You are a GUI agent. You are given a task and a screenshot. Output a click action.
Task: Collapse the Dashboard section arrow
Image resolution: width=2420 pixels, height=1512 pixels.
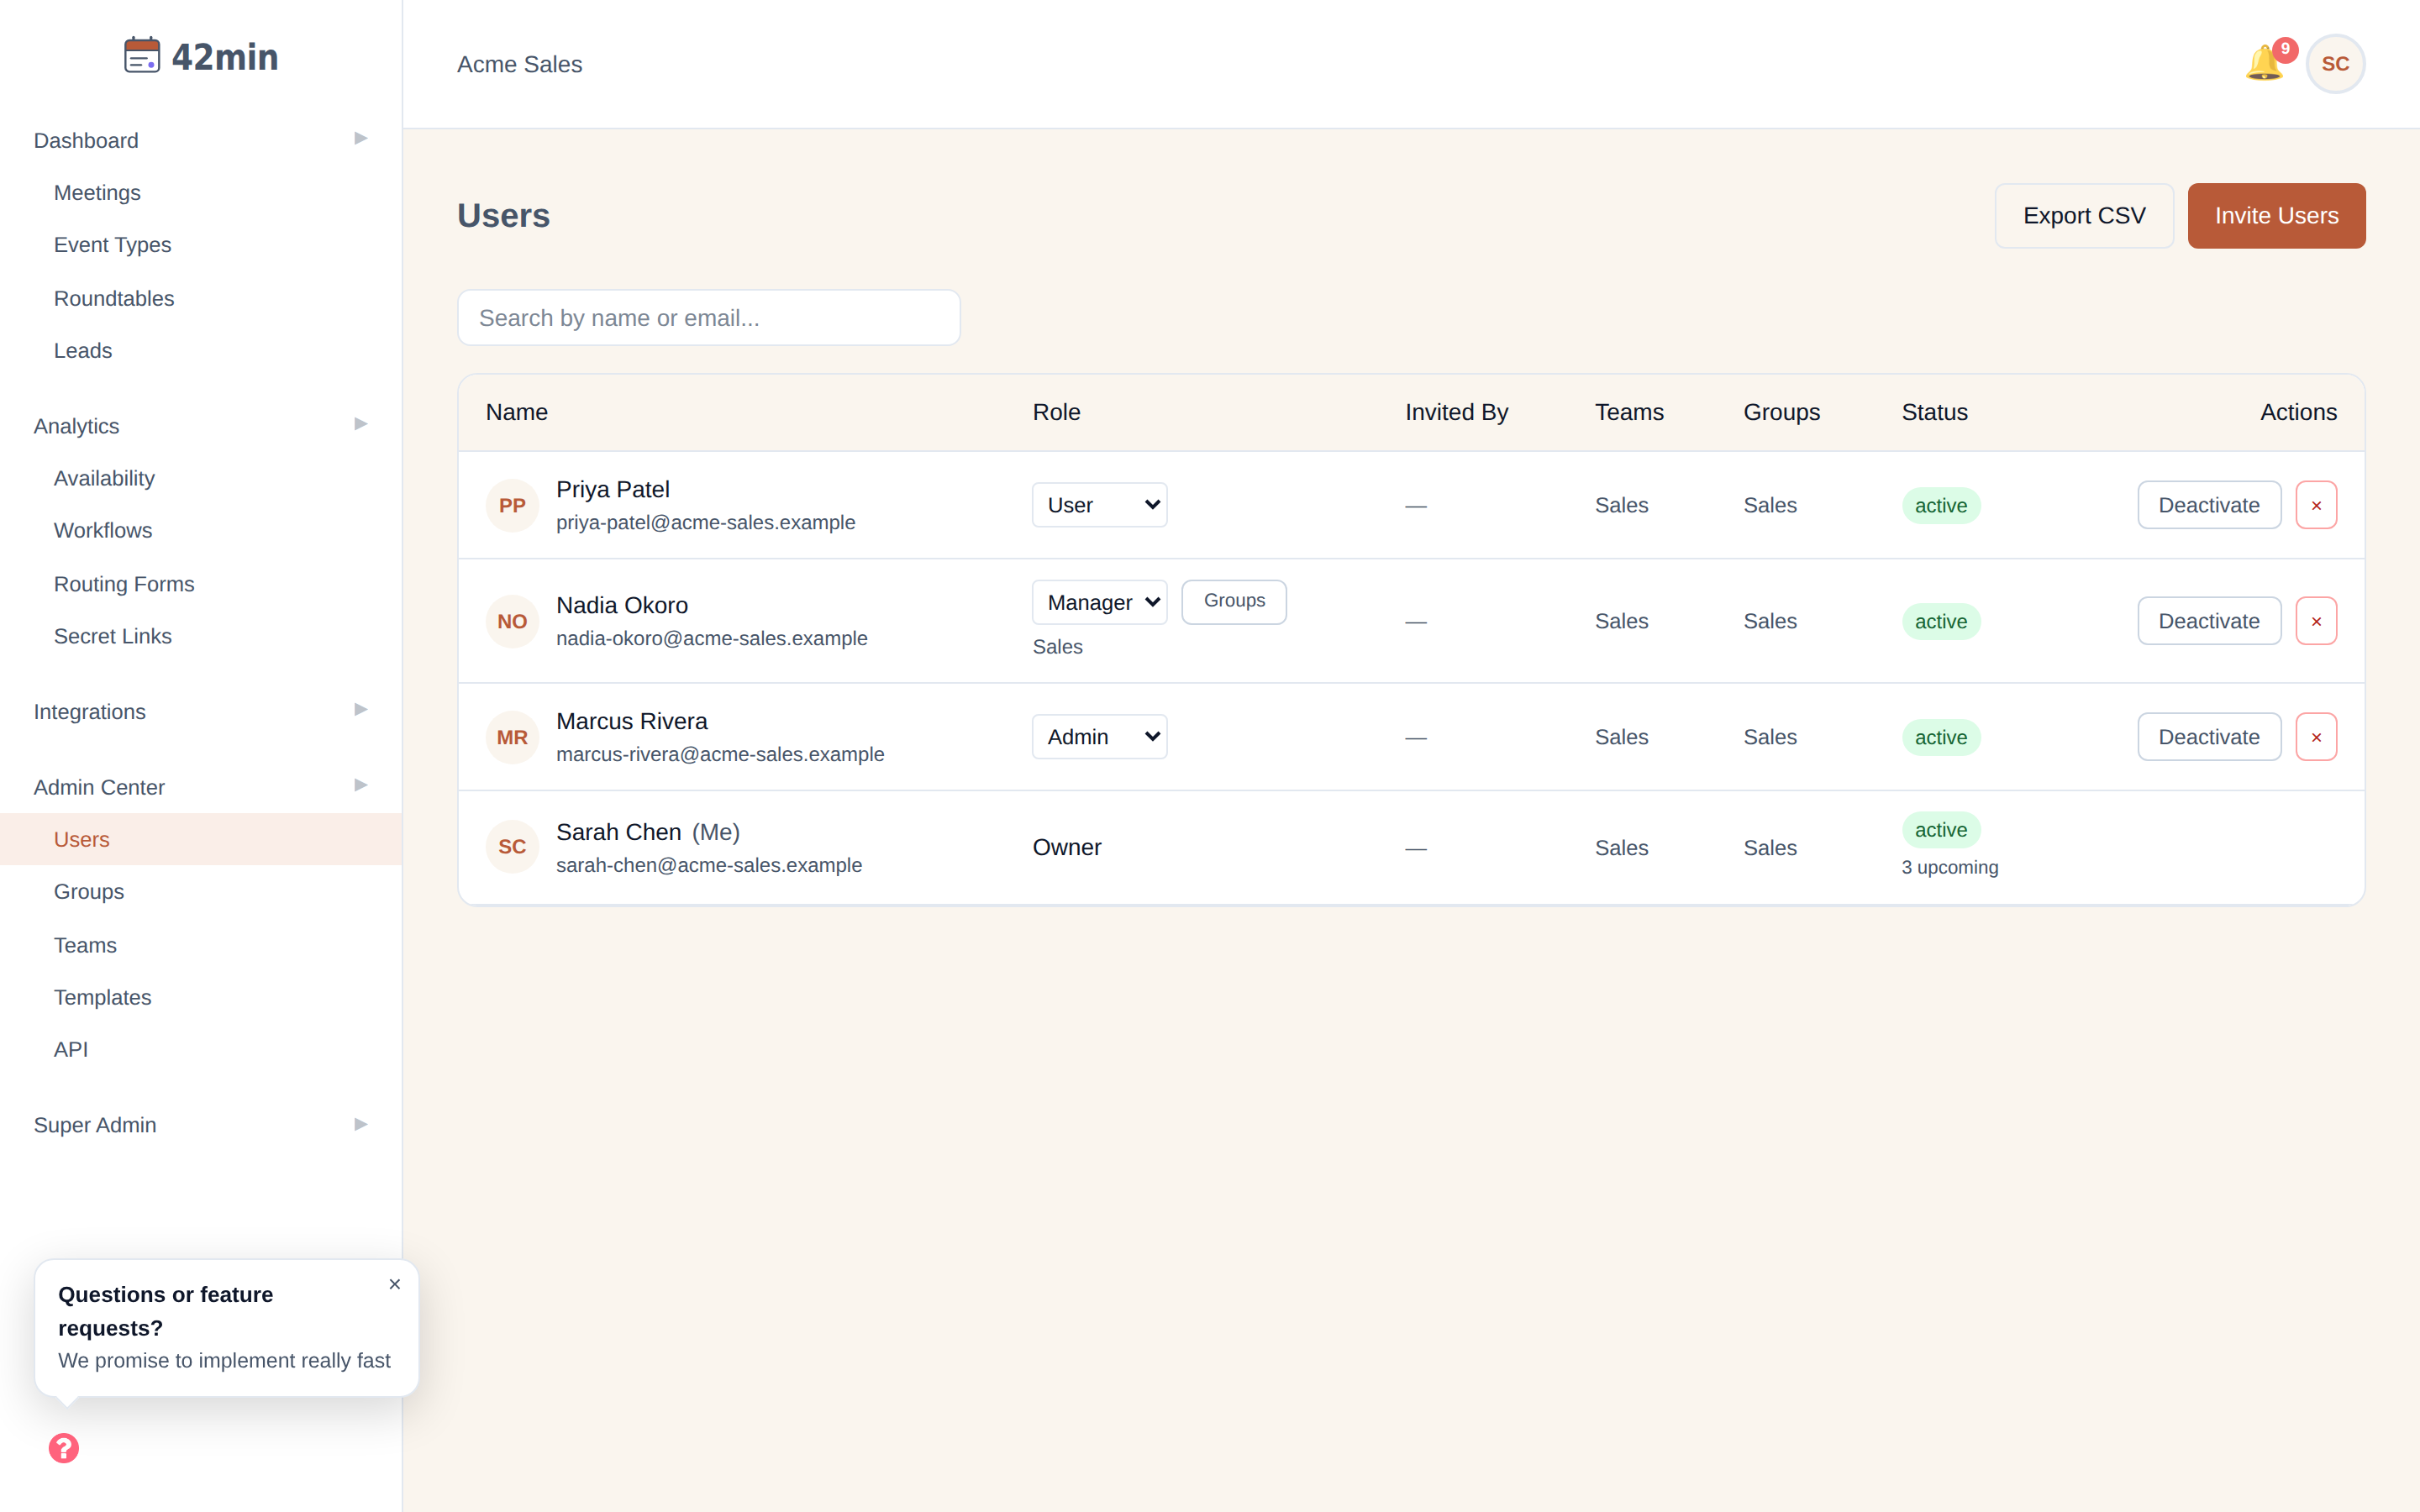361,139
